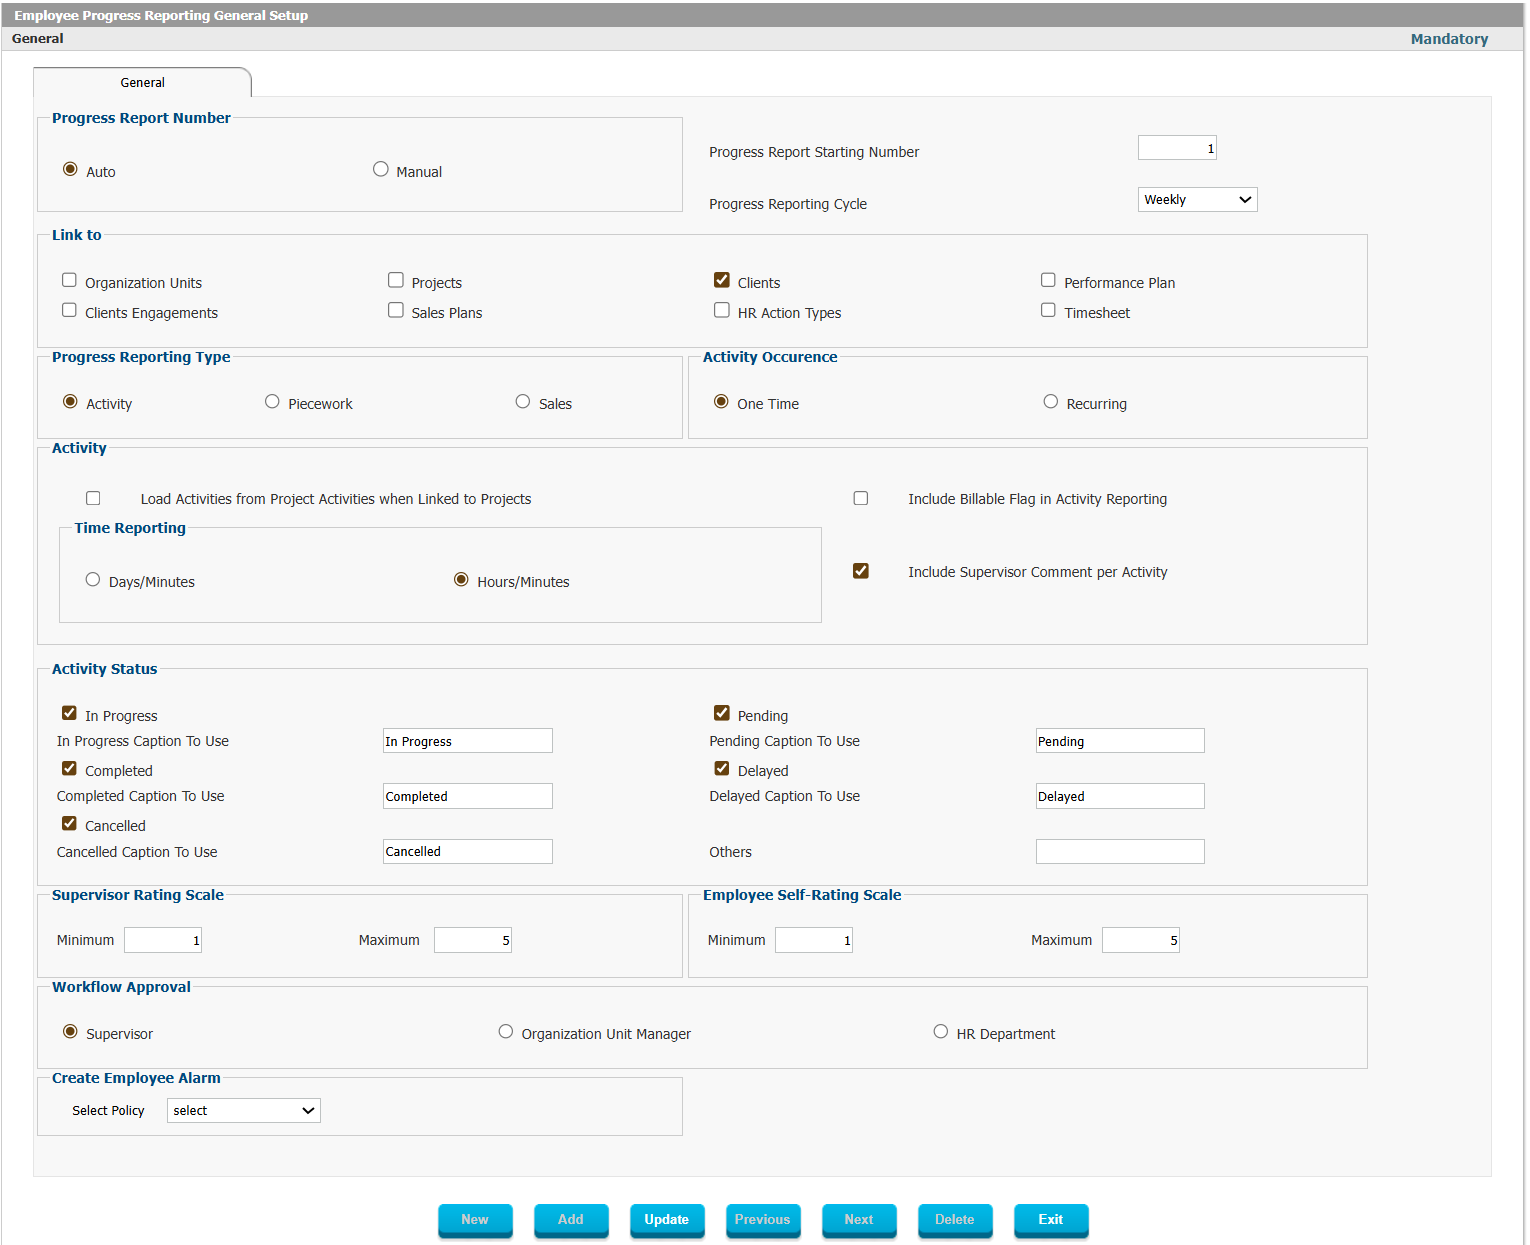Viewport: 1530px width, 1245px height.
Task: Uncheck the Pending status checkbox
Action: tap(722, 713)
